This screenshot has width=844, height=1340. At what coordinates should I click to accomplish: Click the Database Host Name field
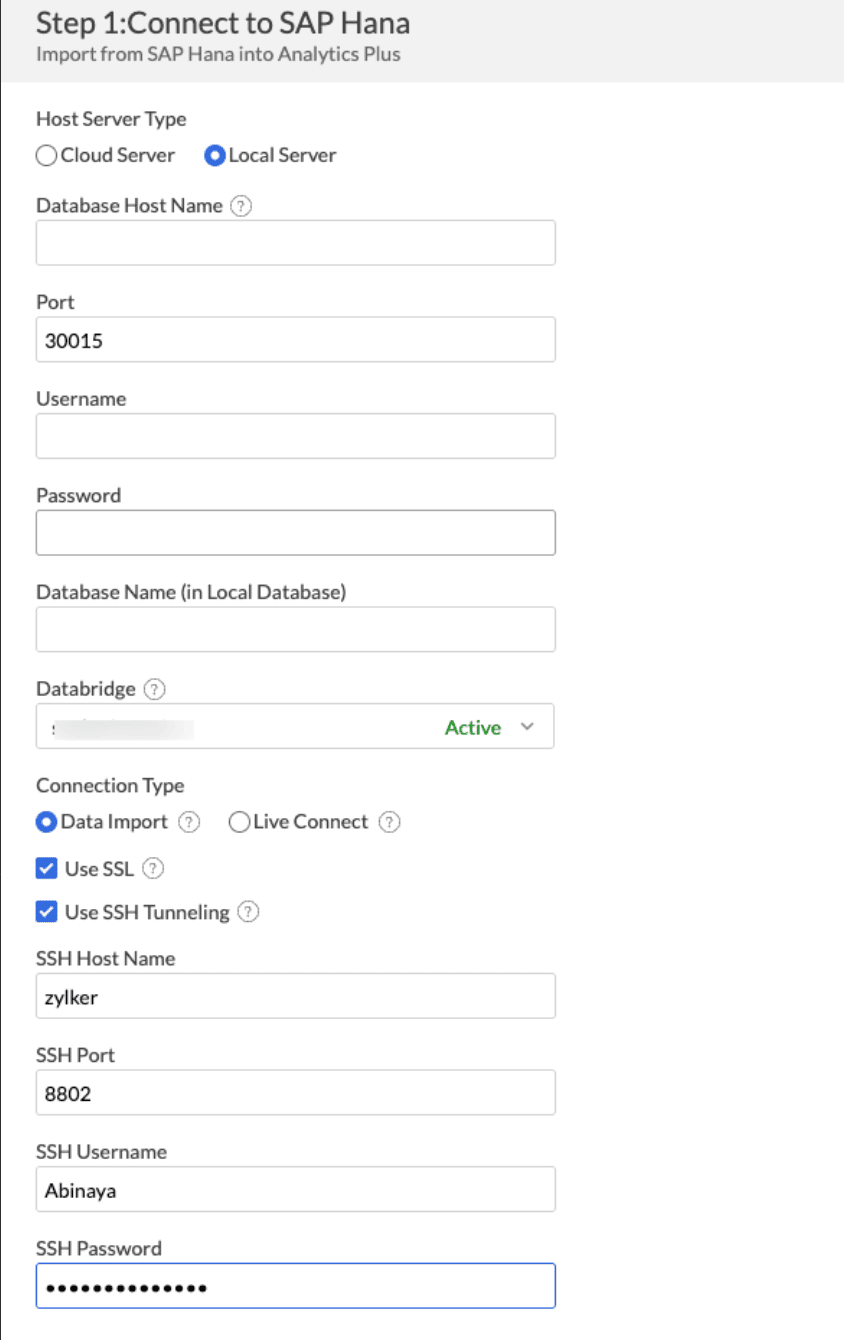295,243
